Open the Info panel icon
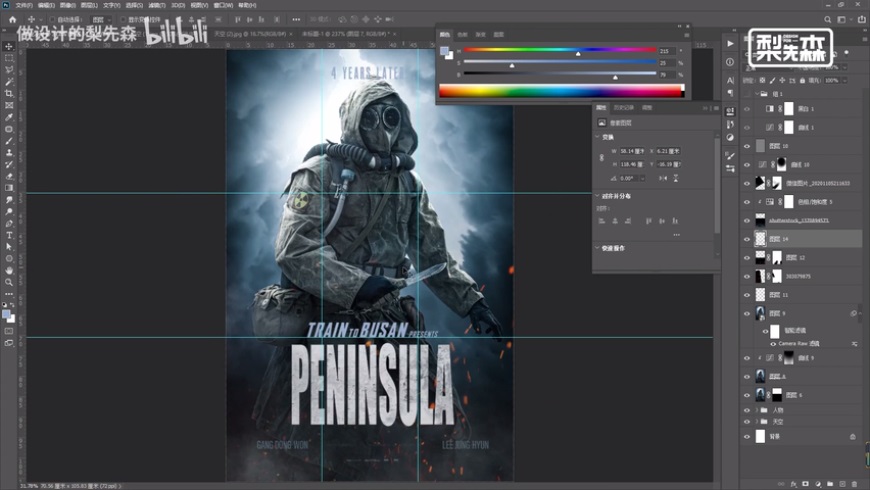This screenshot has width=870, height=490. click(x=730, y=62)
